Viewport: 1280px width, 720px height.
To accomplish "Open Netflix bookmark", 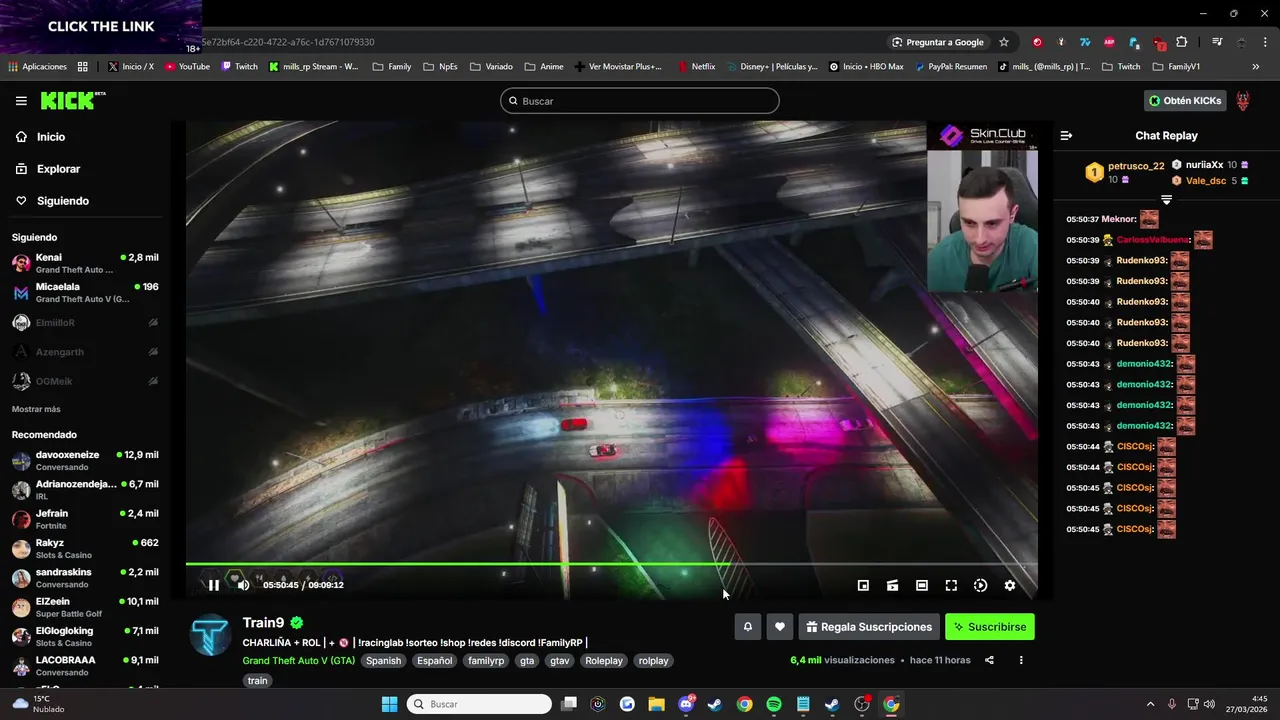I will coord(697,67).
